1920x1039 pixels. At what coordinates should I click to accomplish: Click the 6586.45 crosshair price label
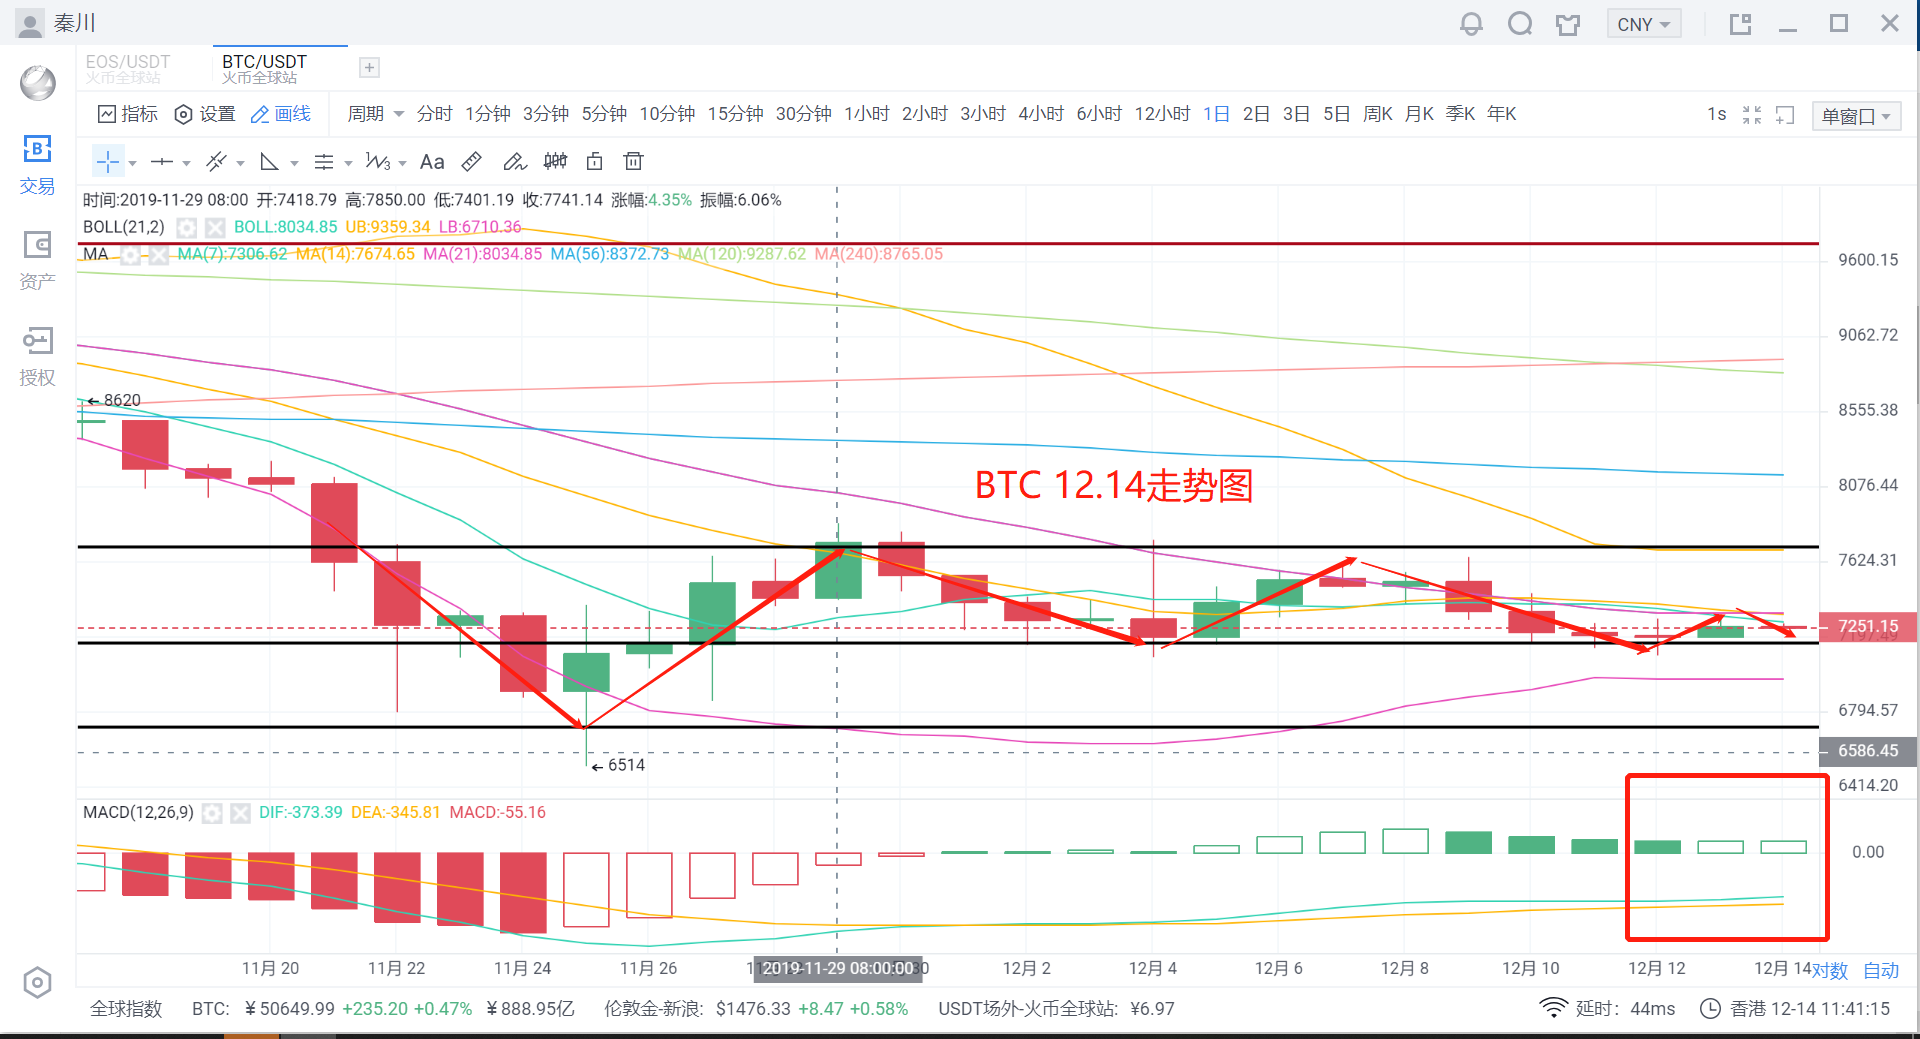1867,751
